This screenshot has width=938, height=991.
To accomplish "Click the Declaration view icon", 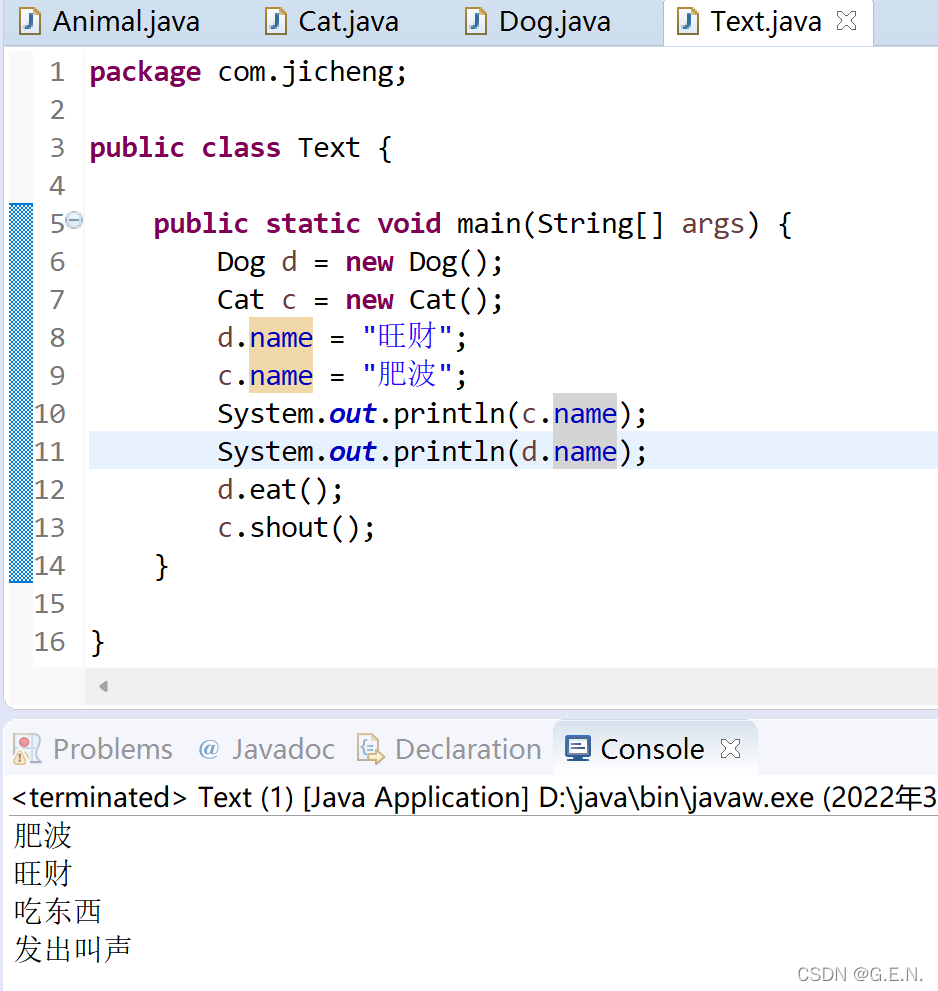I will point(370,749).
